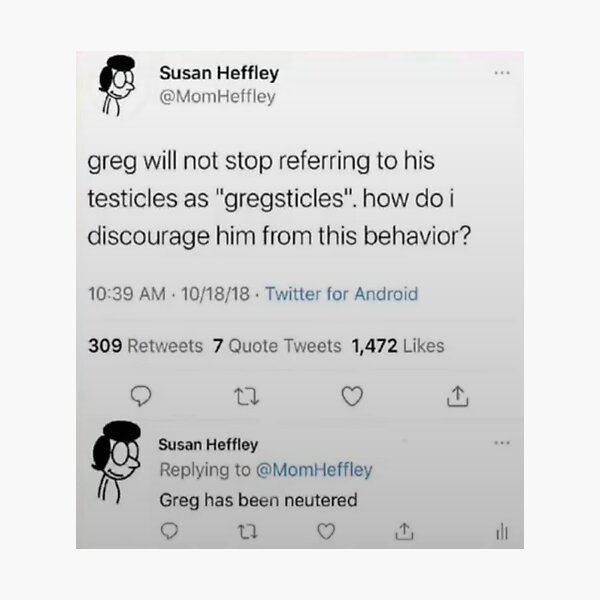Click the @MomHeffley handle under the name
600x600 pixels.
pyautogui.click(x=217, y=97)
